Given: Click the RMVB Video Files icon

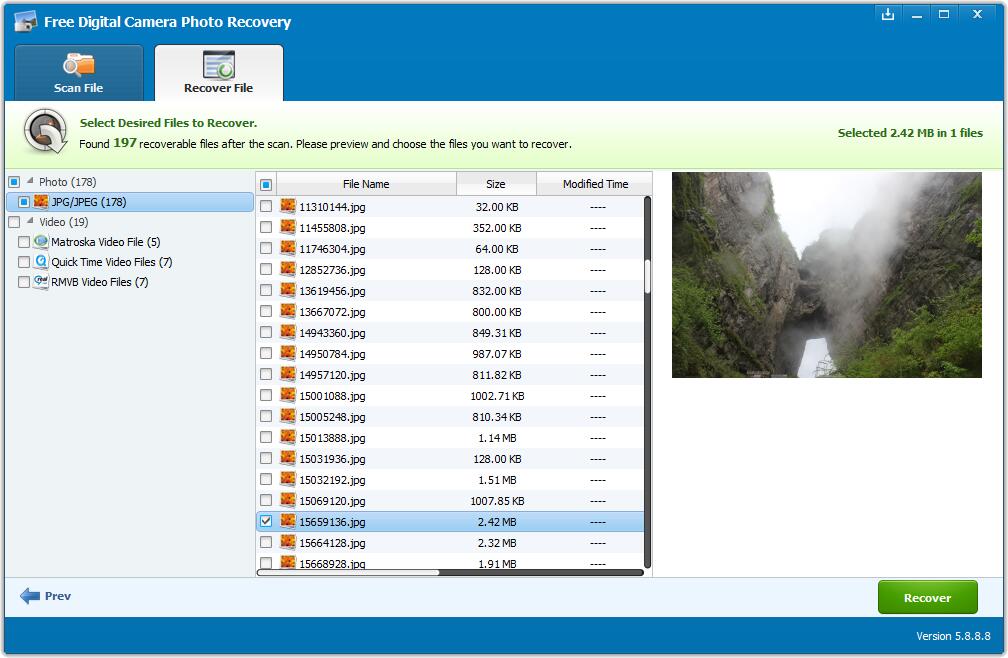Looking at the screenshot, I should pos(41,281).
